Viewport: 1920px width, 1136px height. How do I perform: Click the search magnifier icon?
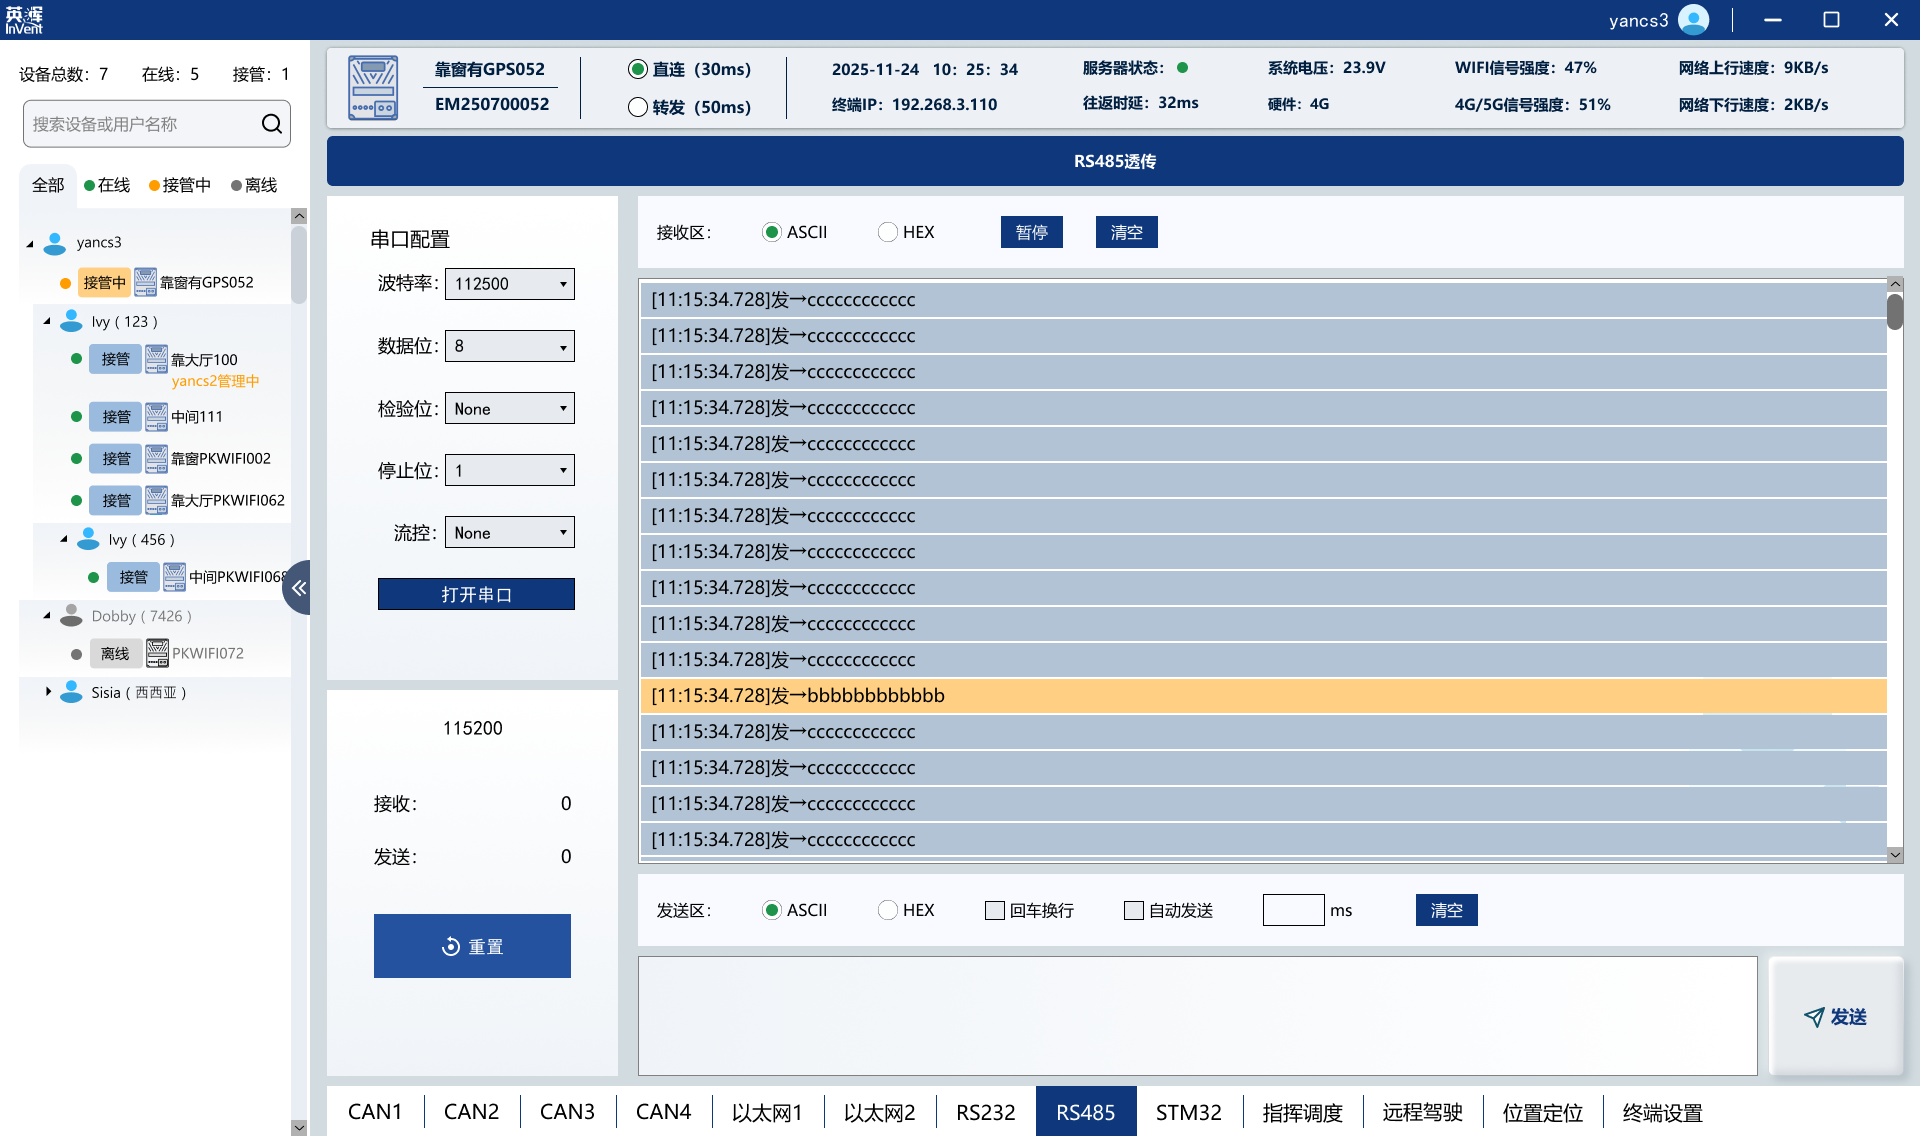point(271,124)
